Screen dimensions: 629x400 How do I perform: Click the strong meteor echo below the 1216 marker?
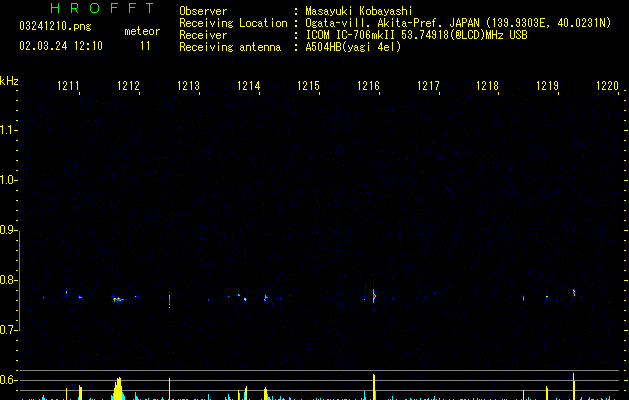[374, 296]
